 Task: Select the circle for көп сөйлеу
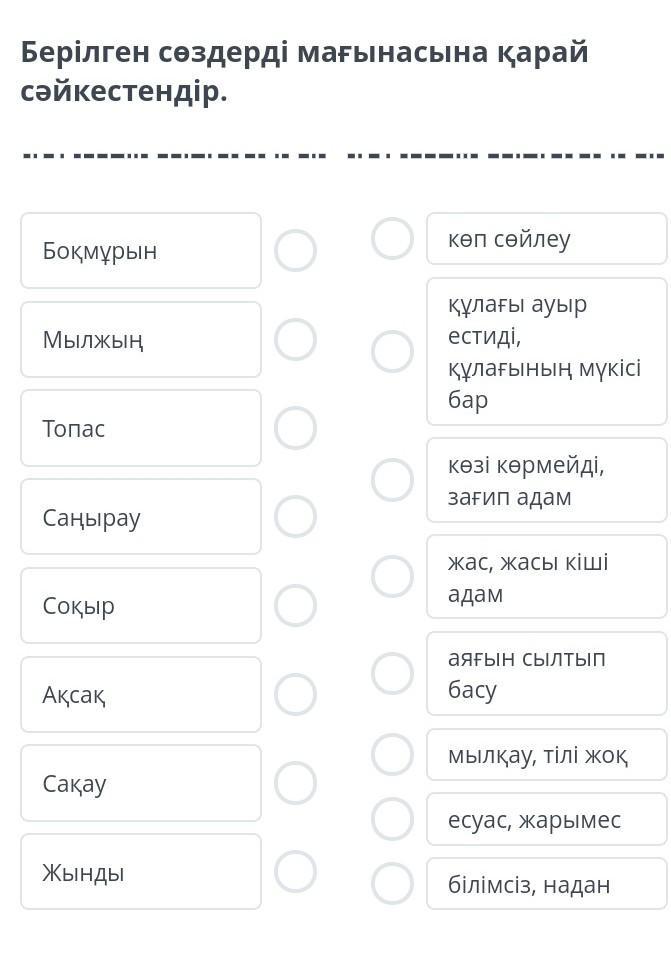(392, 239)
